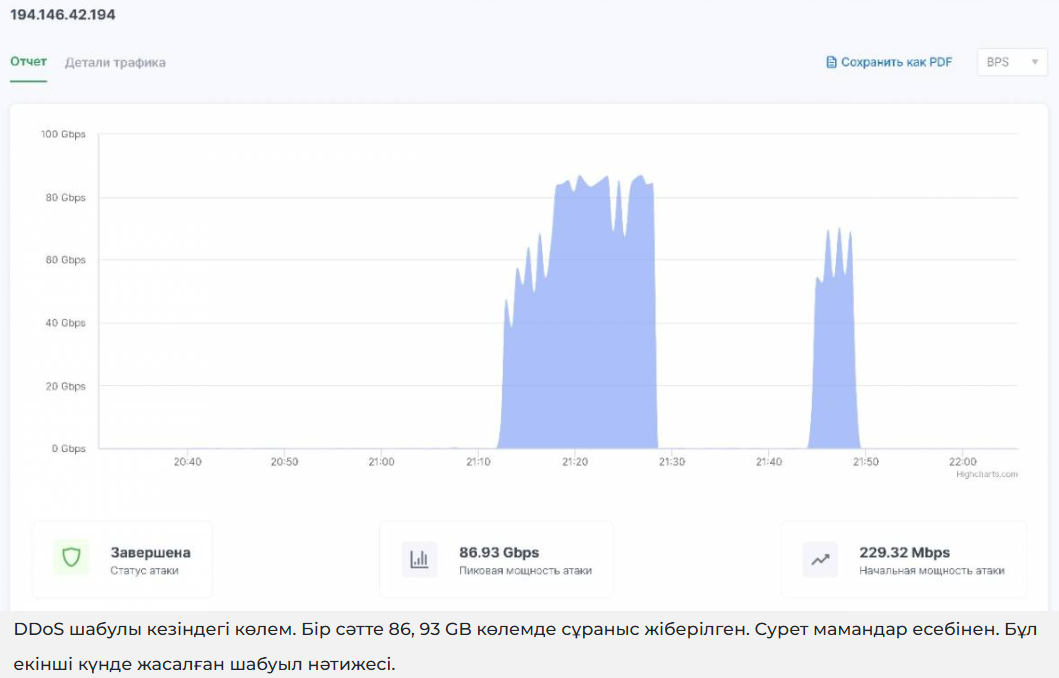Click the PDF document icon

[831, 62]
